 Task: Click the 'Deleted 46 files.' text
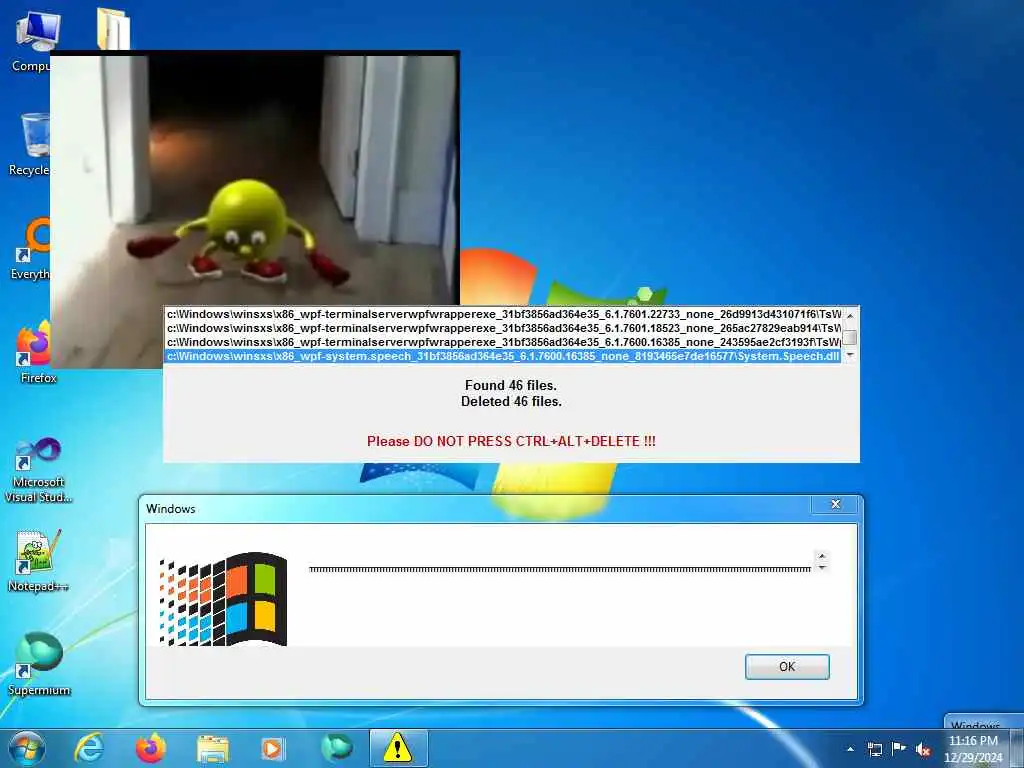pyautogui.click(x=511, y=402)
